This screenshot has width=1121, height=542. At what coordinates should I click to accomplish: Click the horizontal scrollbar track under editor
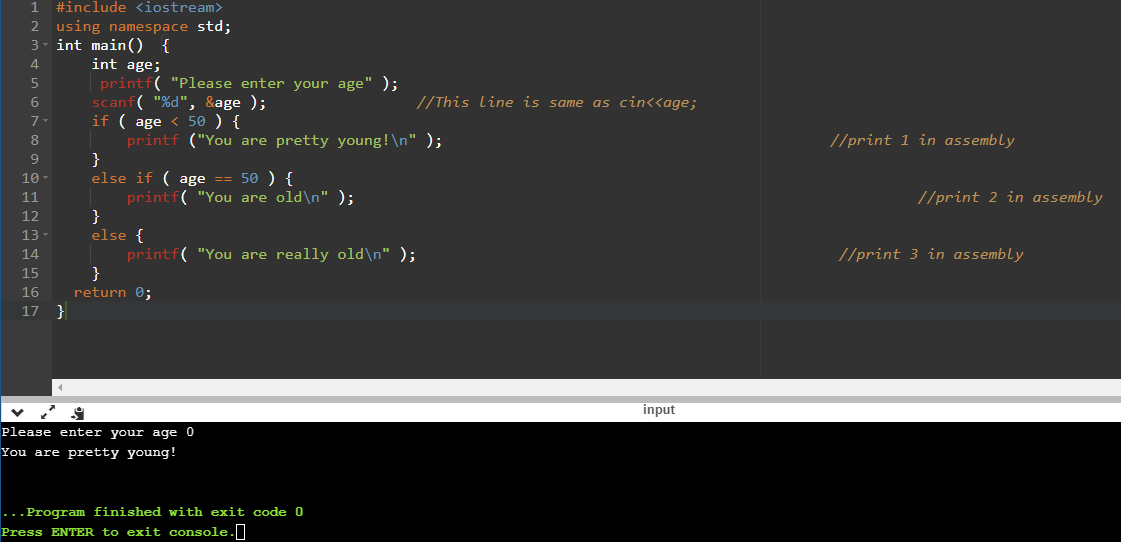coord(586,388)
